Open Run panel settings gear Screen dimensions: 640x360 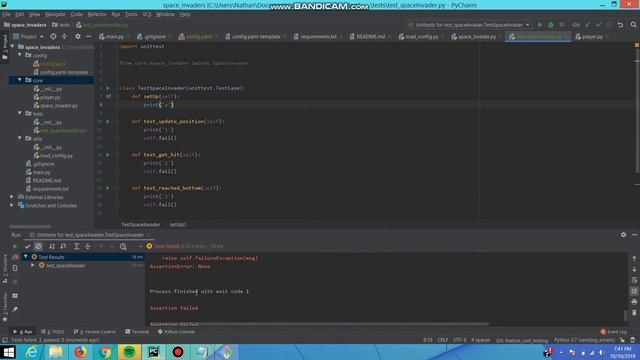point(623,235)
